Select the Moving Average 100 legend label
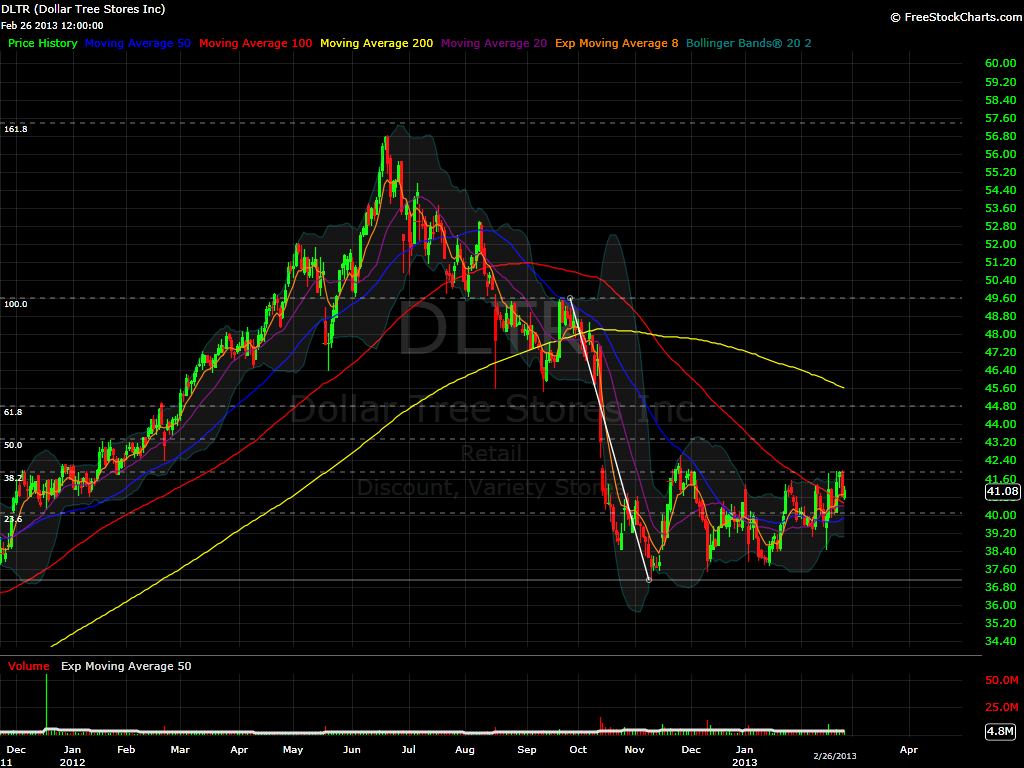 coord(255,43)
